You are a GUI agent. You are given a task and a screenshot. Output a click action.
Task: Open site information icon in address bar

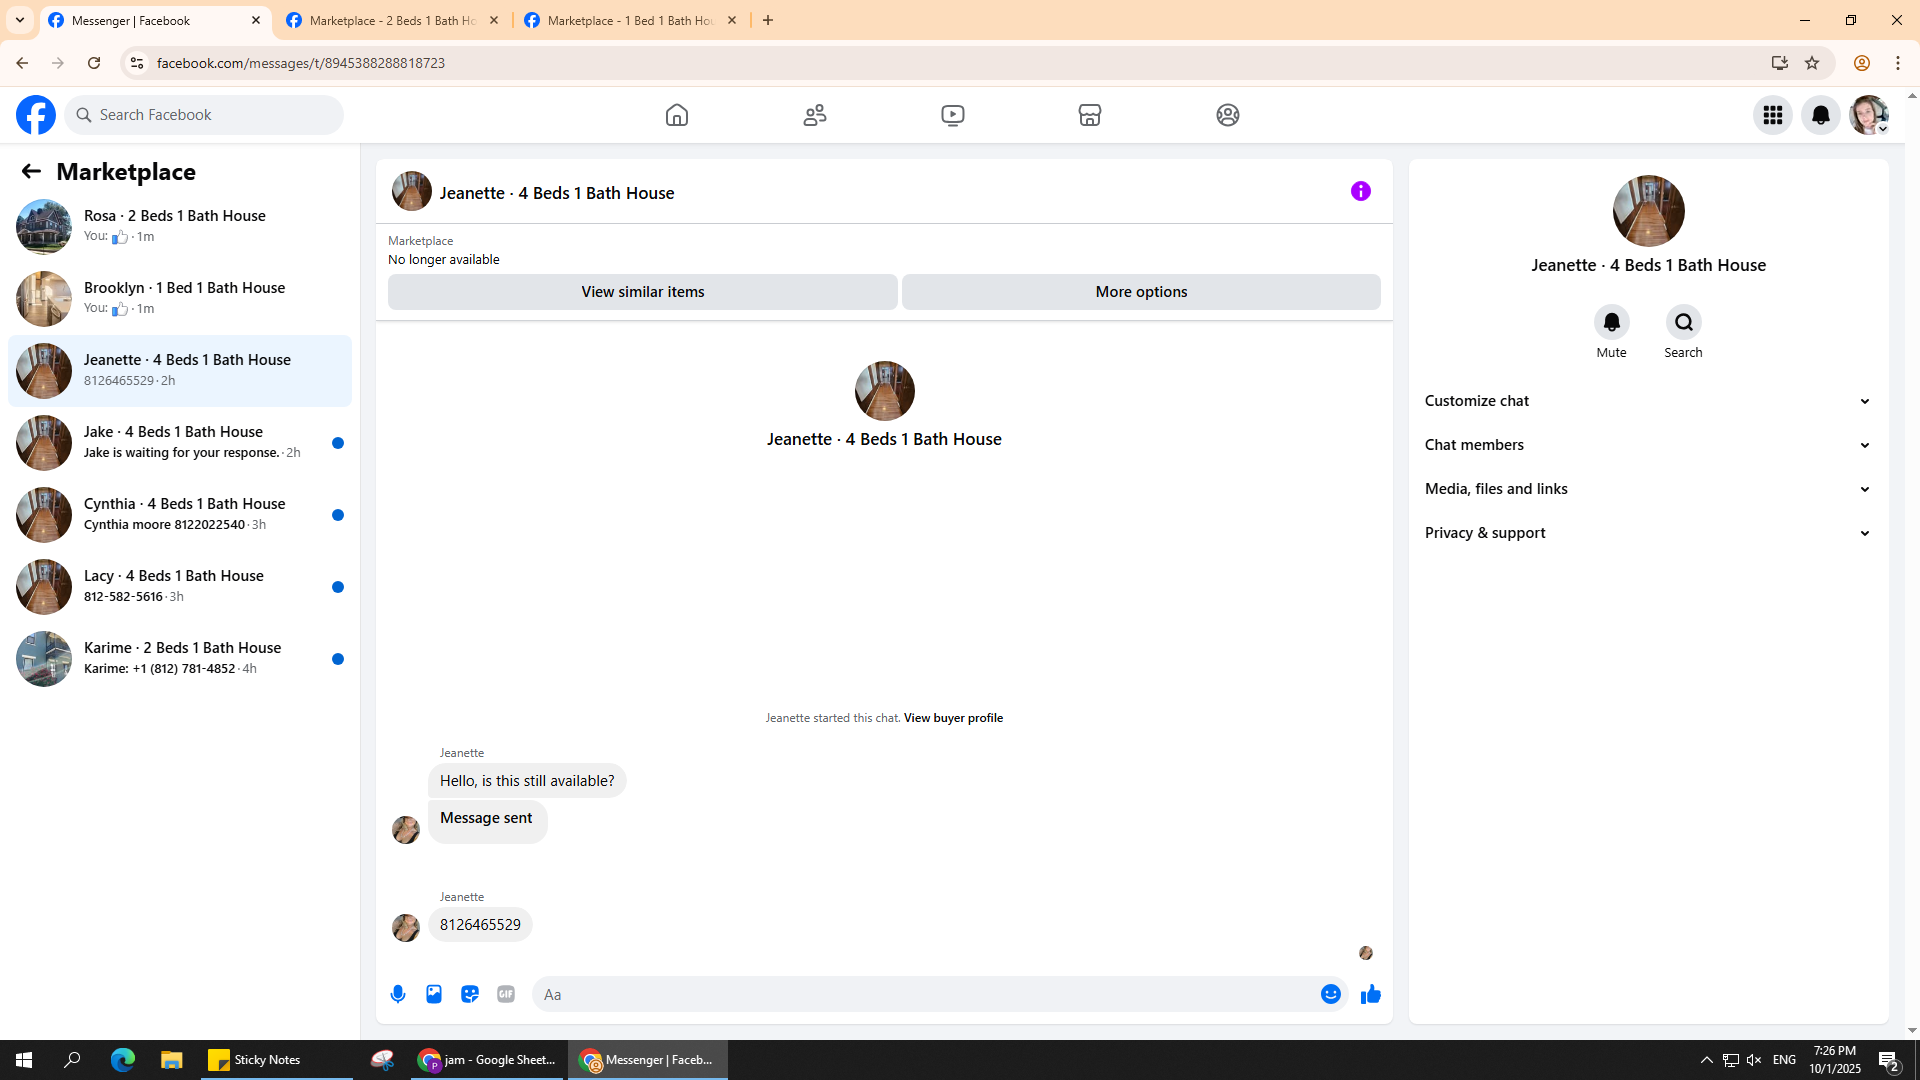point(137,63)
